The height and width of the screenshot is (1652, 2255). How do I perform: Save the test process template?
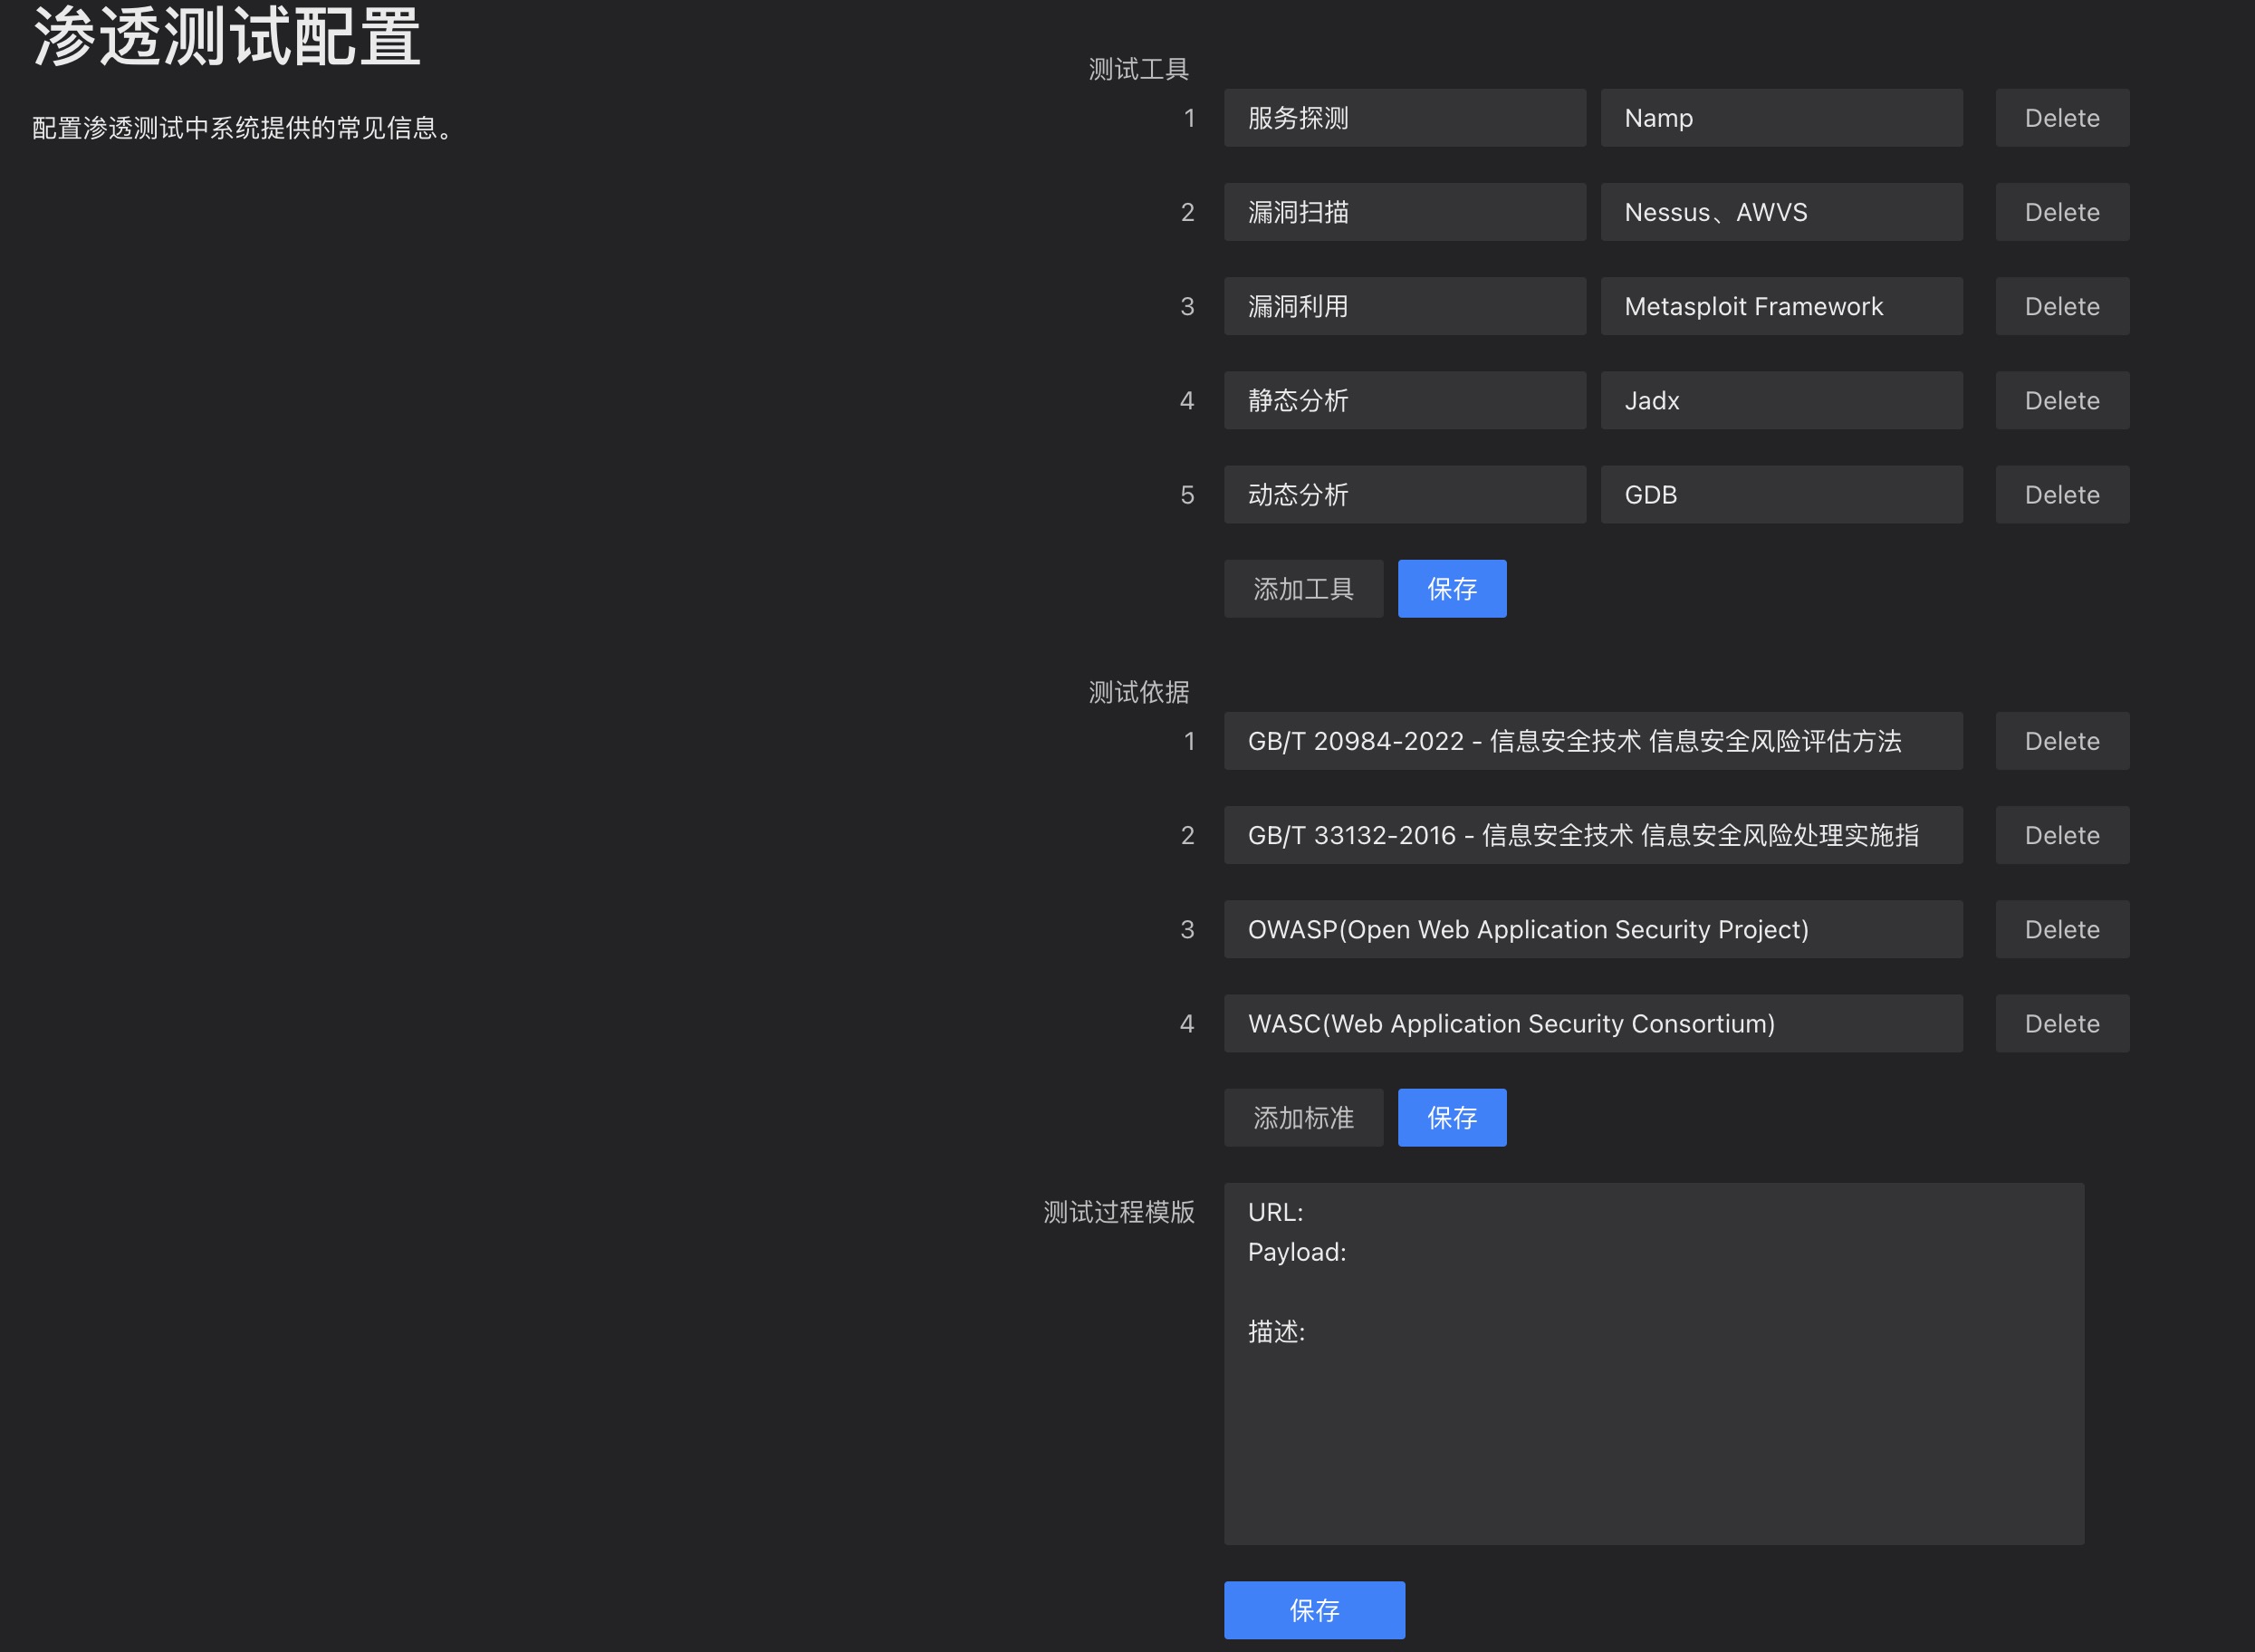(1313, 1610)
